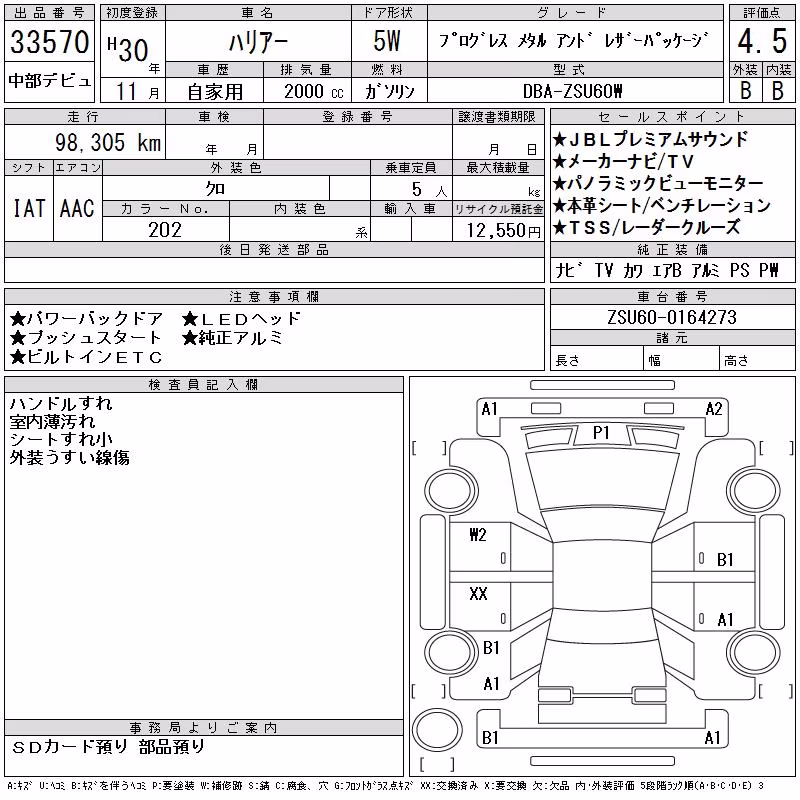Viewport: 800px width, 800px height.
Task: Click the A1 mark beside the P1 hood
Action: (x=489, y=409)
